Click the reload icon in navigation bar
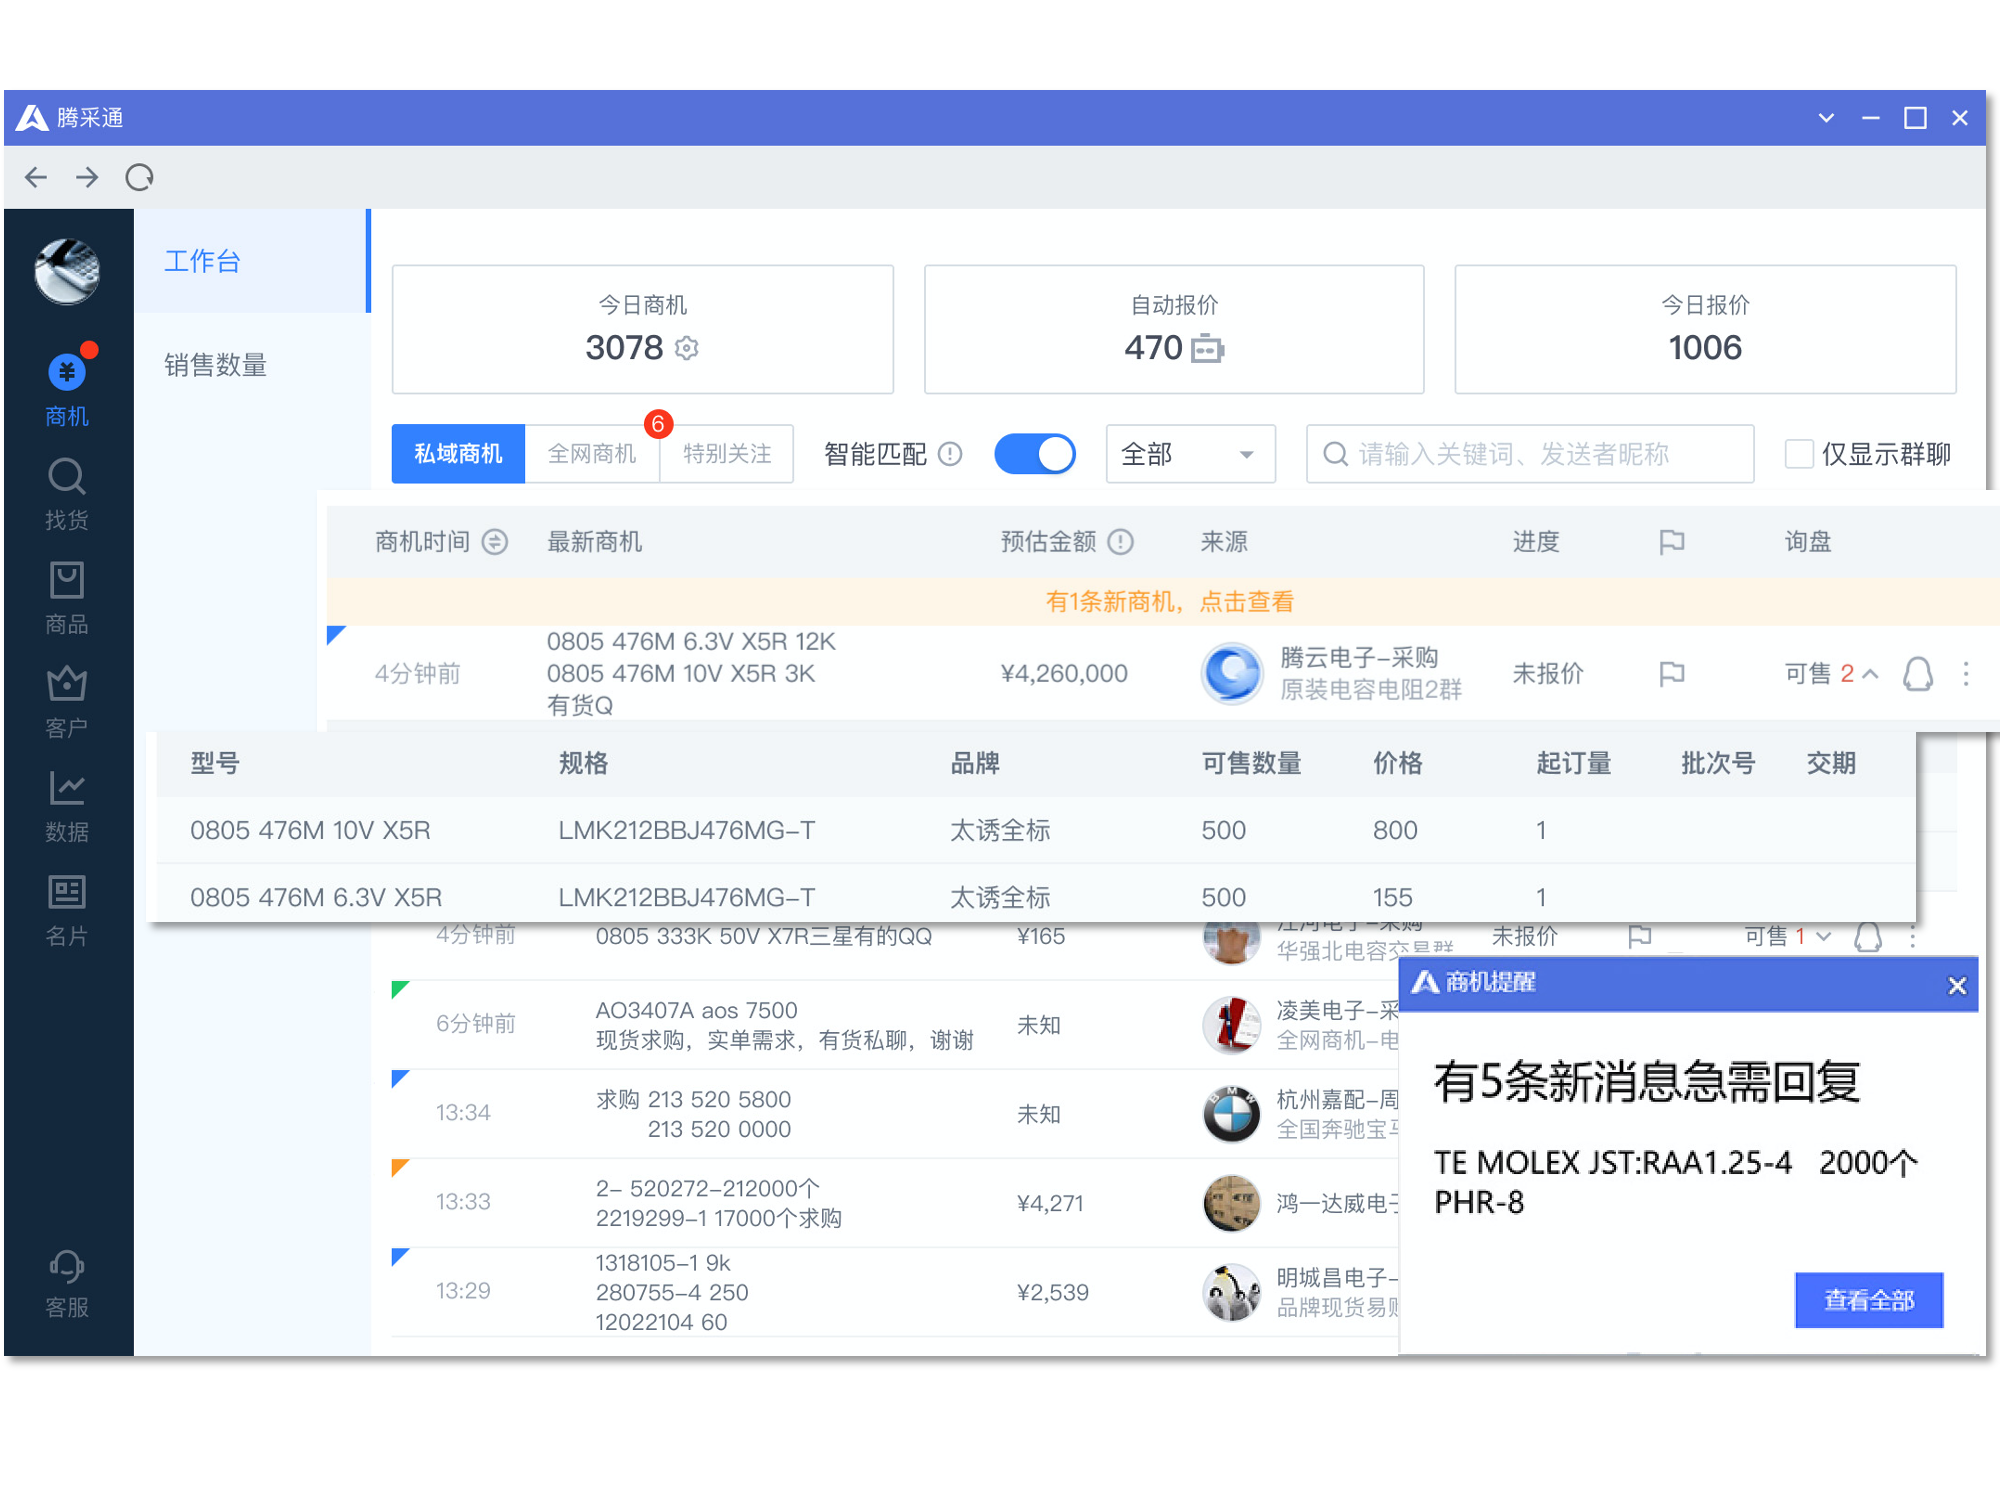This screenshot has width=2000, height=1500. coord(139,178)
